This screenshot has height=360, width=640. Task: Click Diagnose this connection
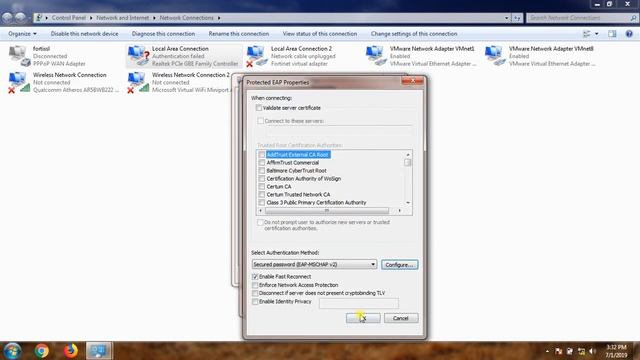click(163, 34)
